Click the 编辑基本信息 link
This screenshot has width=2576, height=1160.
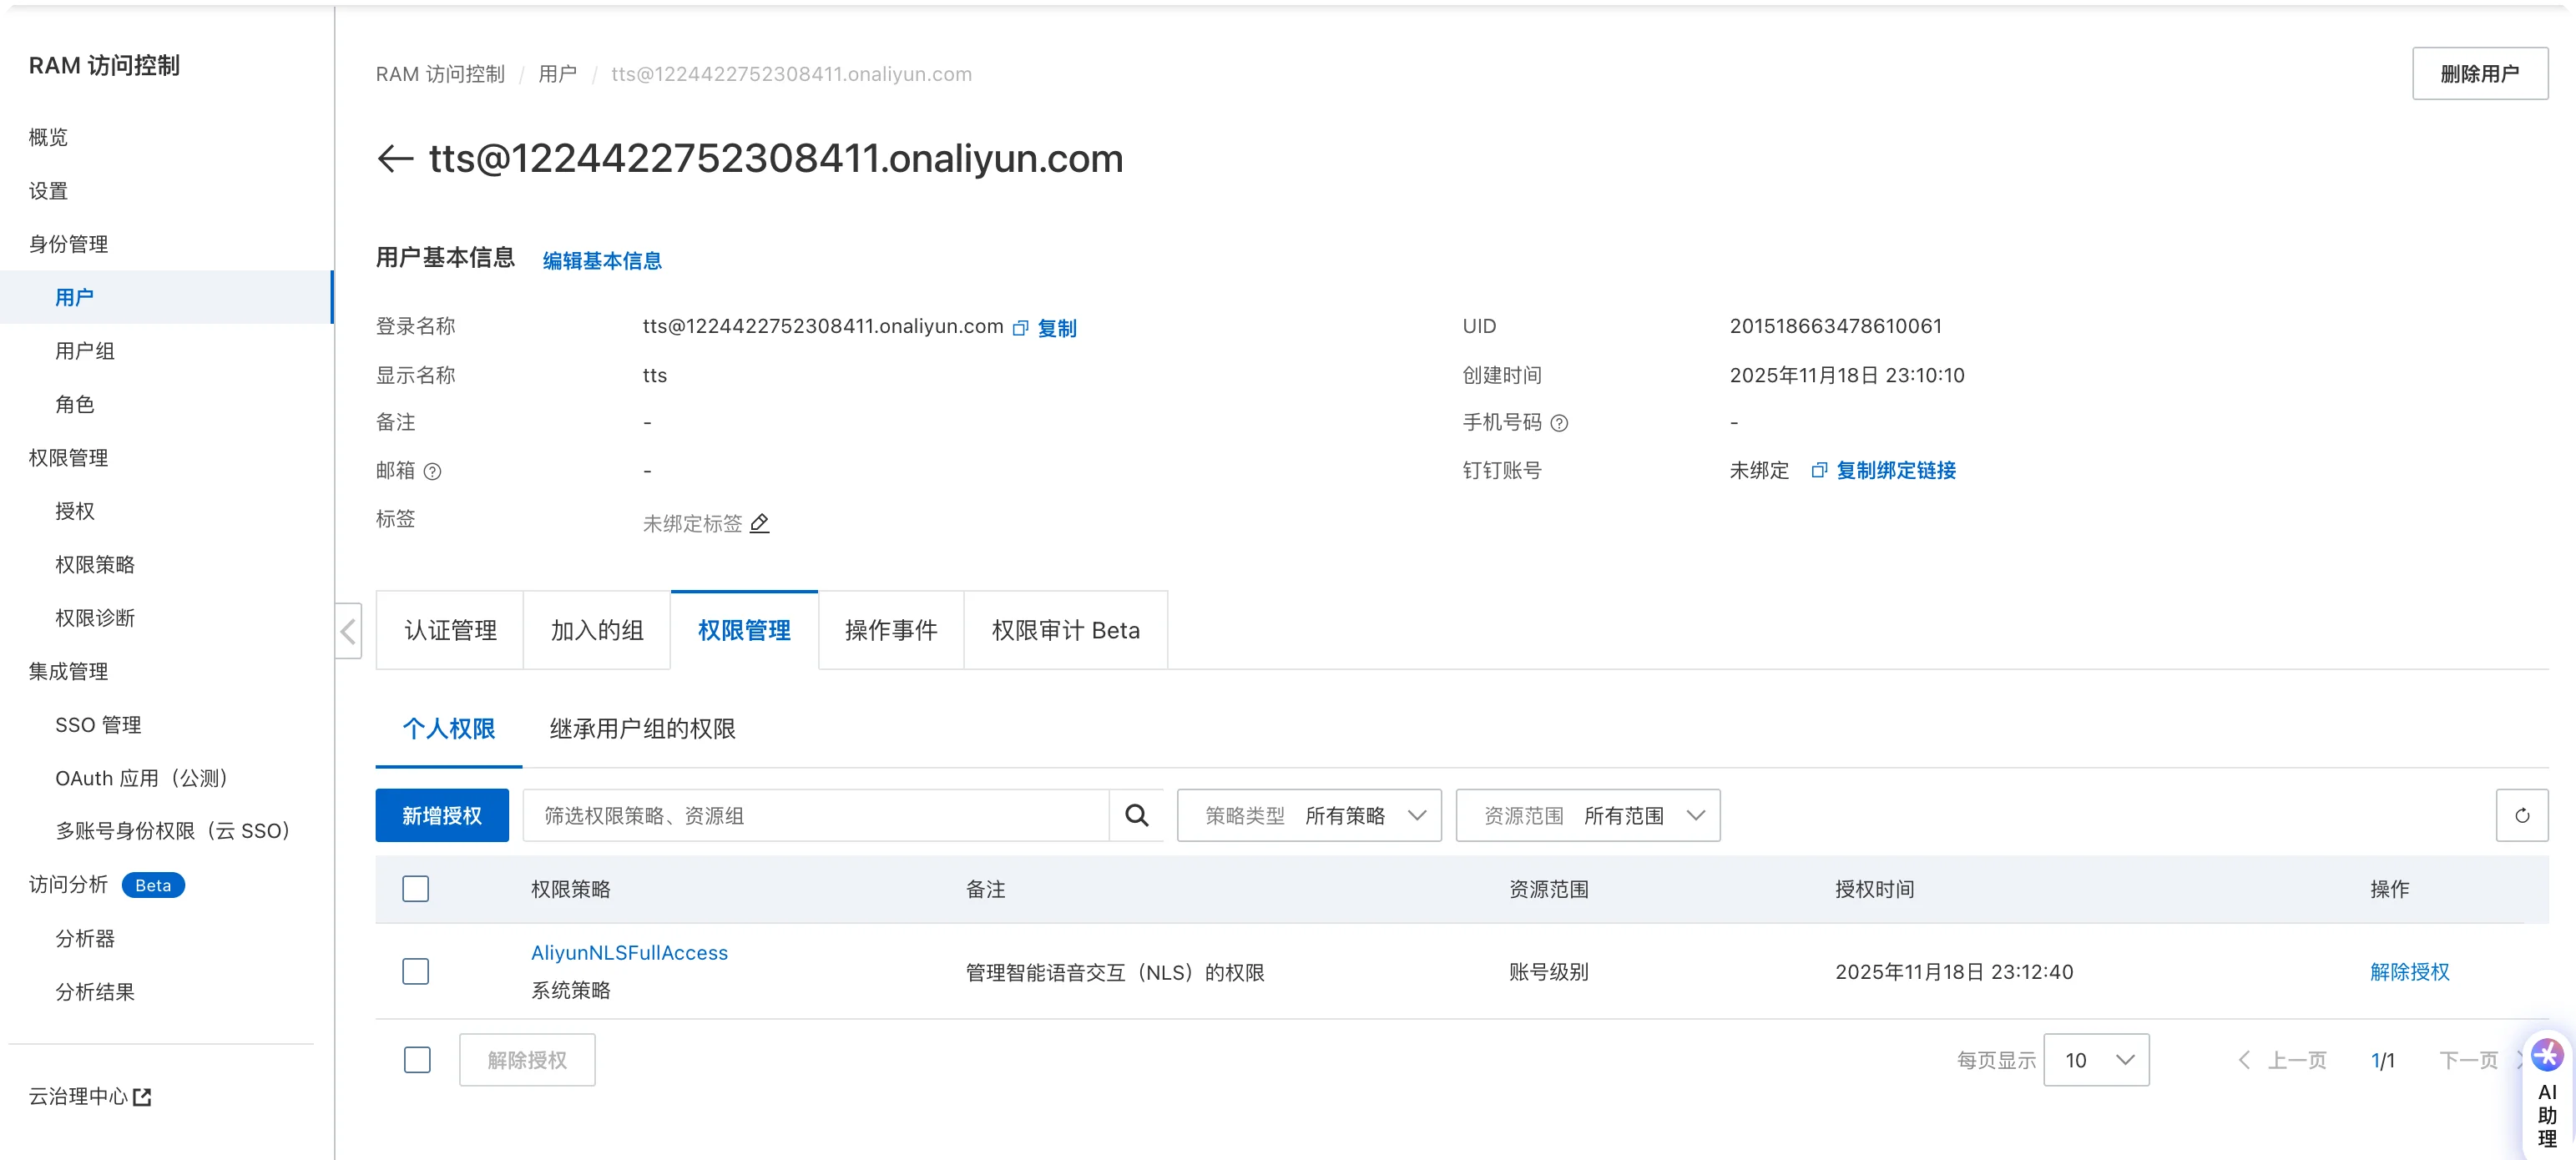602,261
